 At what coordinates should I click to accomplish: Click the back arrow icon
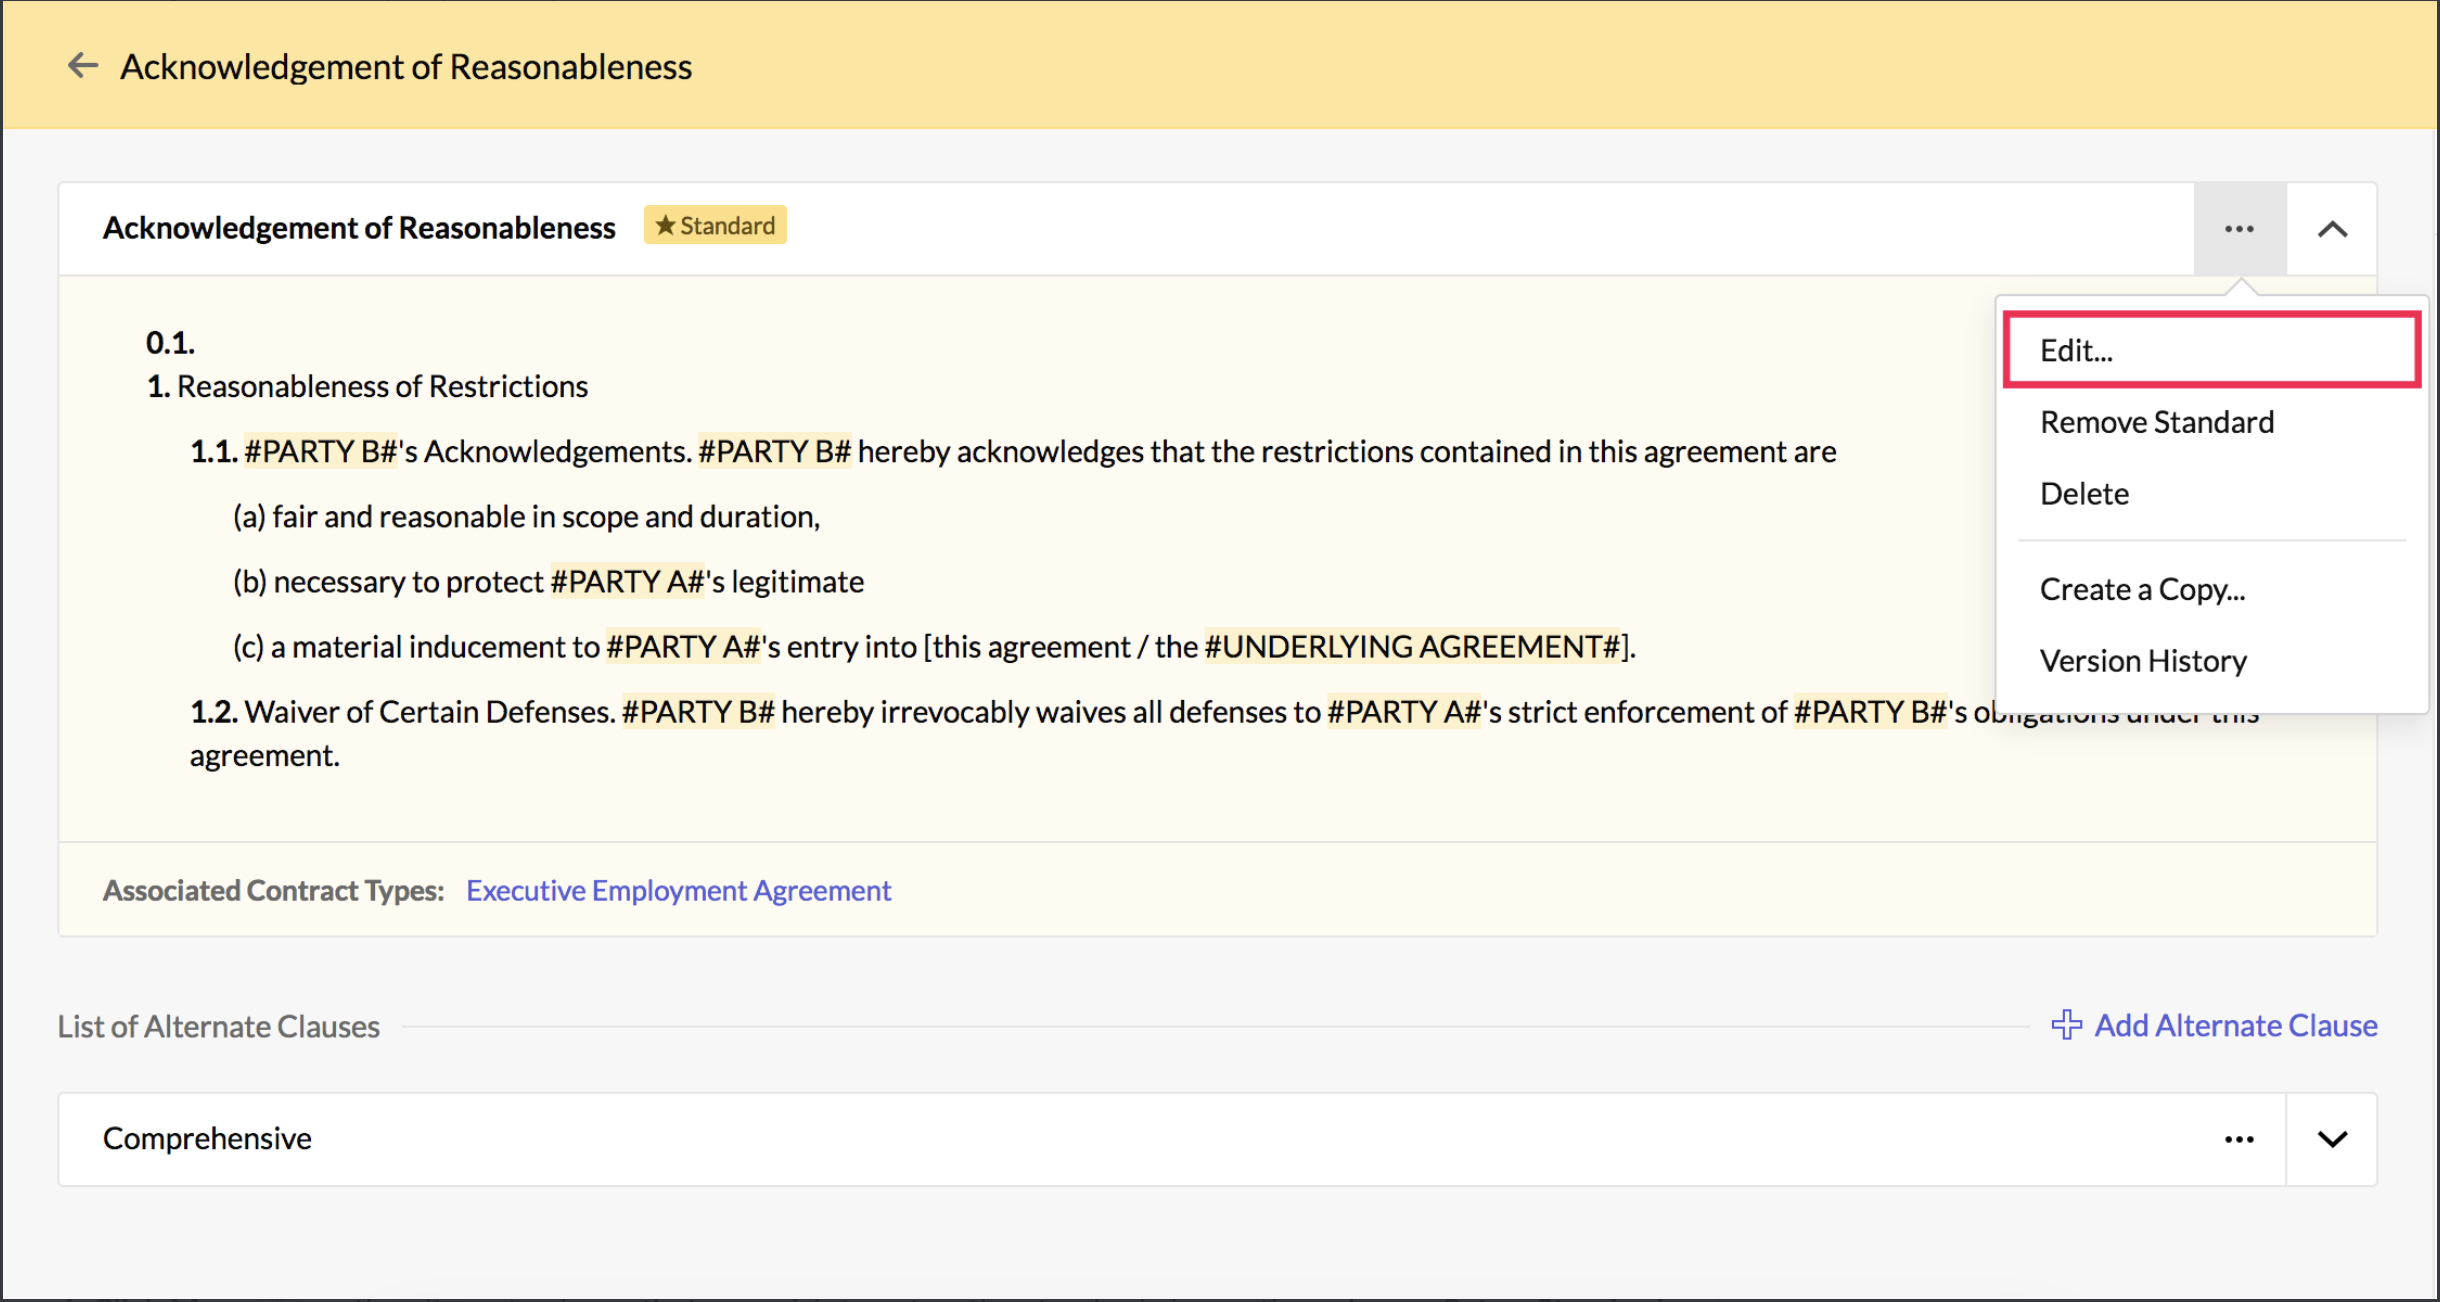pyautogui.click(x=83, y=66)
